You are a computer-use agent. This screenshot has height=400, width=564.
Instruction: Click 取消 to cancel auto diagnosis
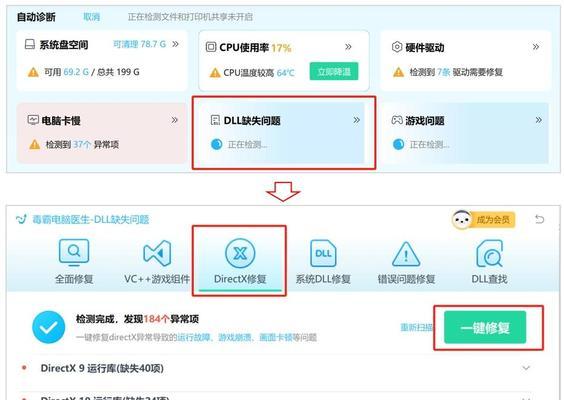(x=91, y=17)
